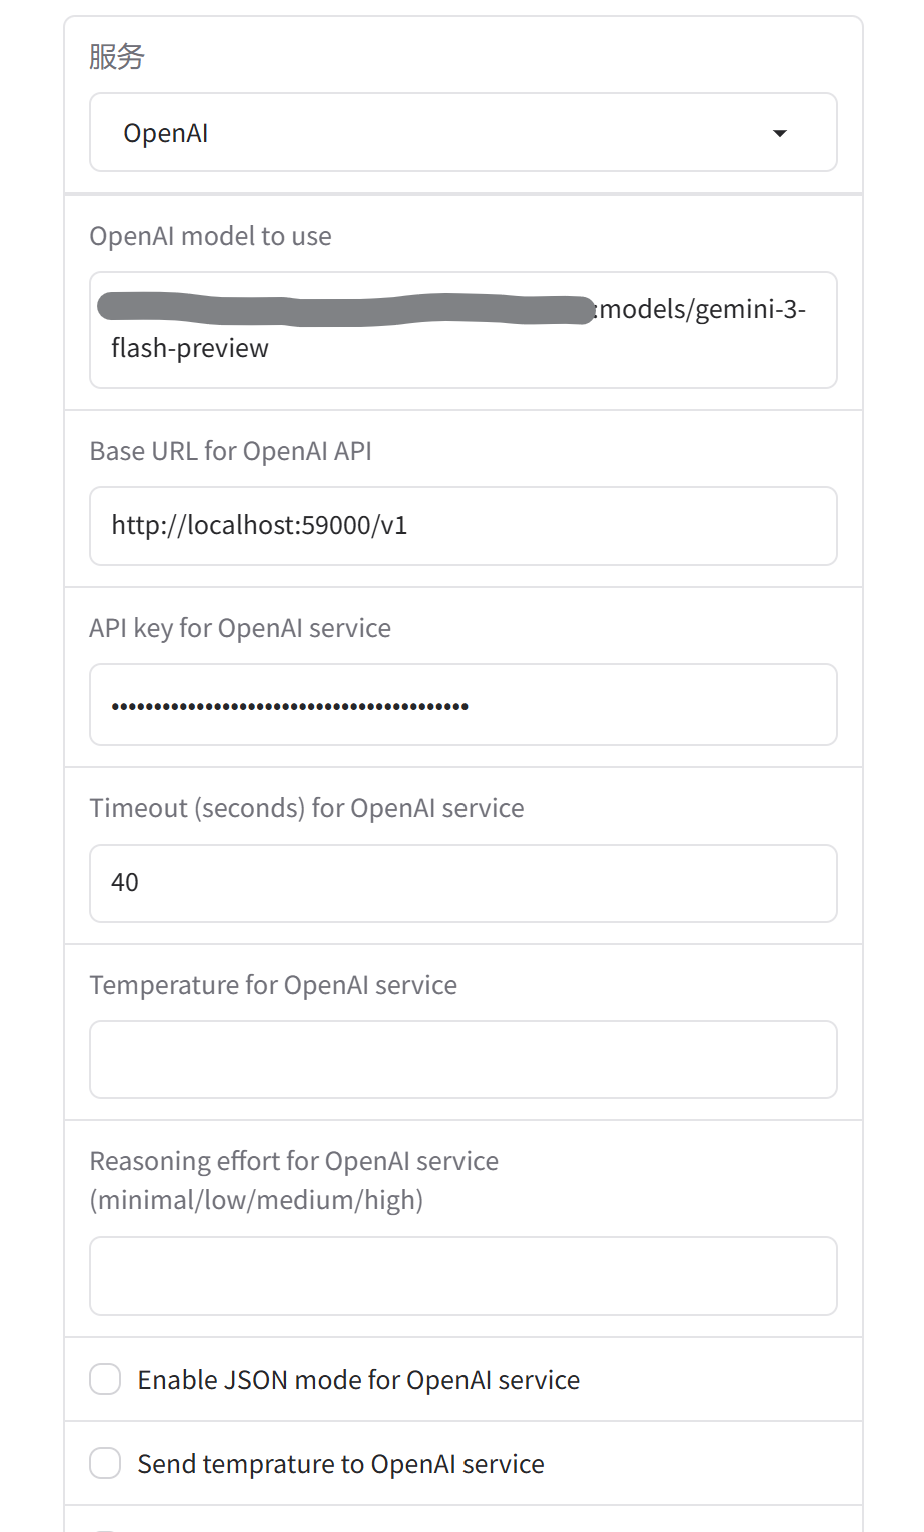The image size is (924, 1532).
Task: Click the 'API key for OpenAI service' label
Action: click(240, 628)
